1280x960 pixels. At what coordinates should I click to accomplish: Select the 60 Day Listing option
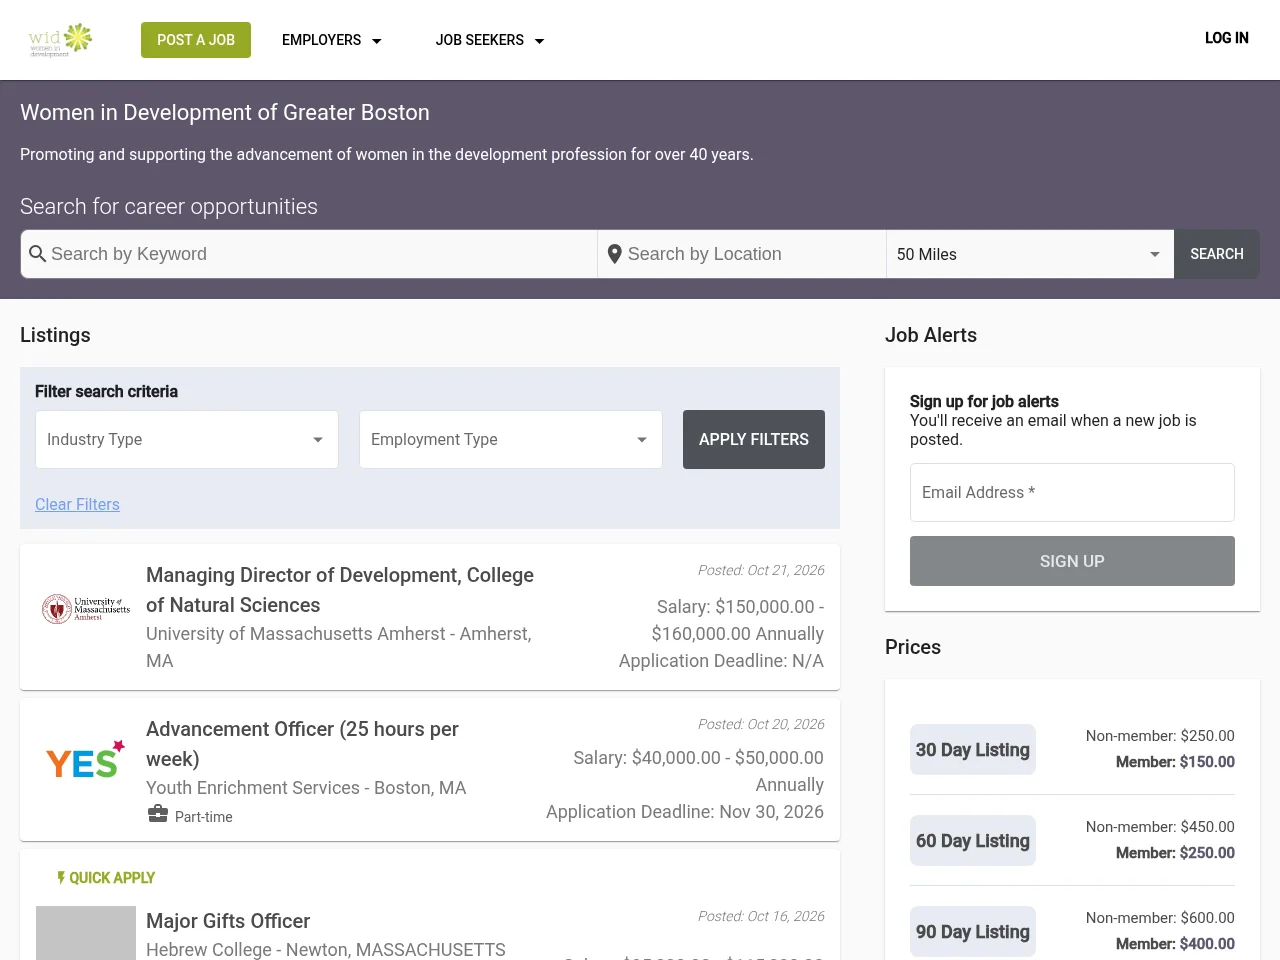point(973,841)
